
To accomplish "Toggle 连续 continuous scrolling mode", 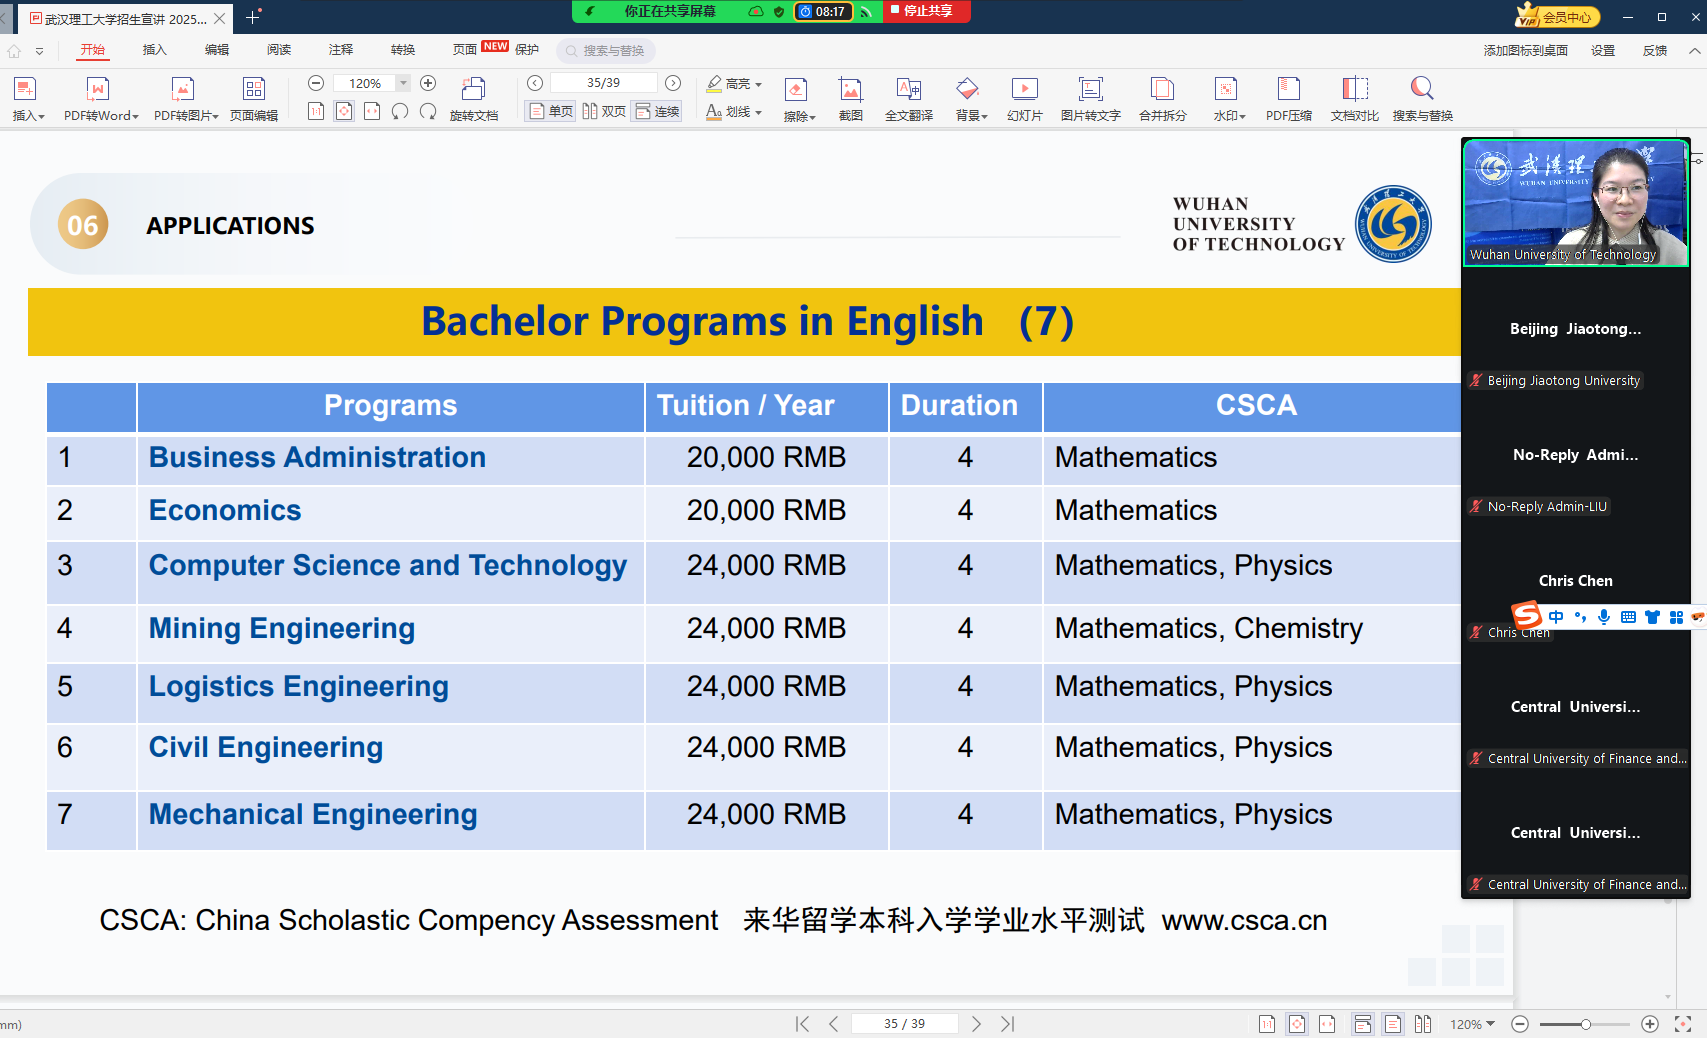I will (x=657, y=111).
